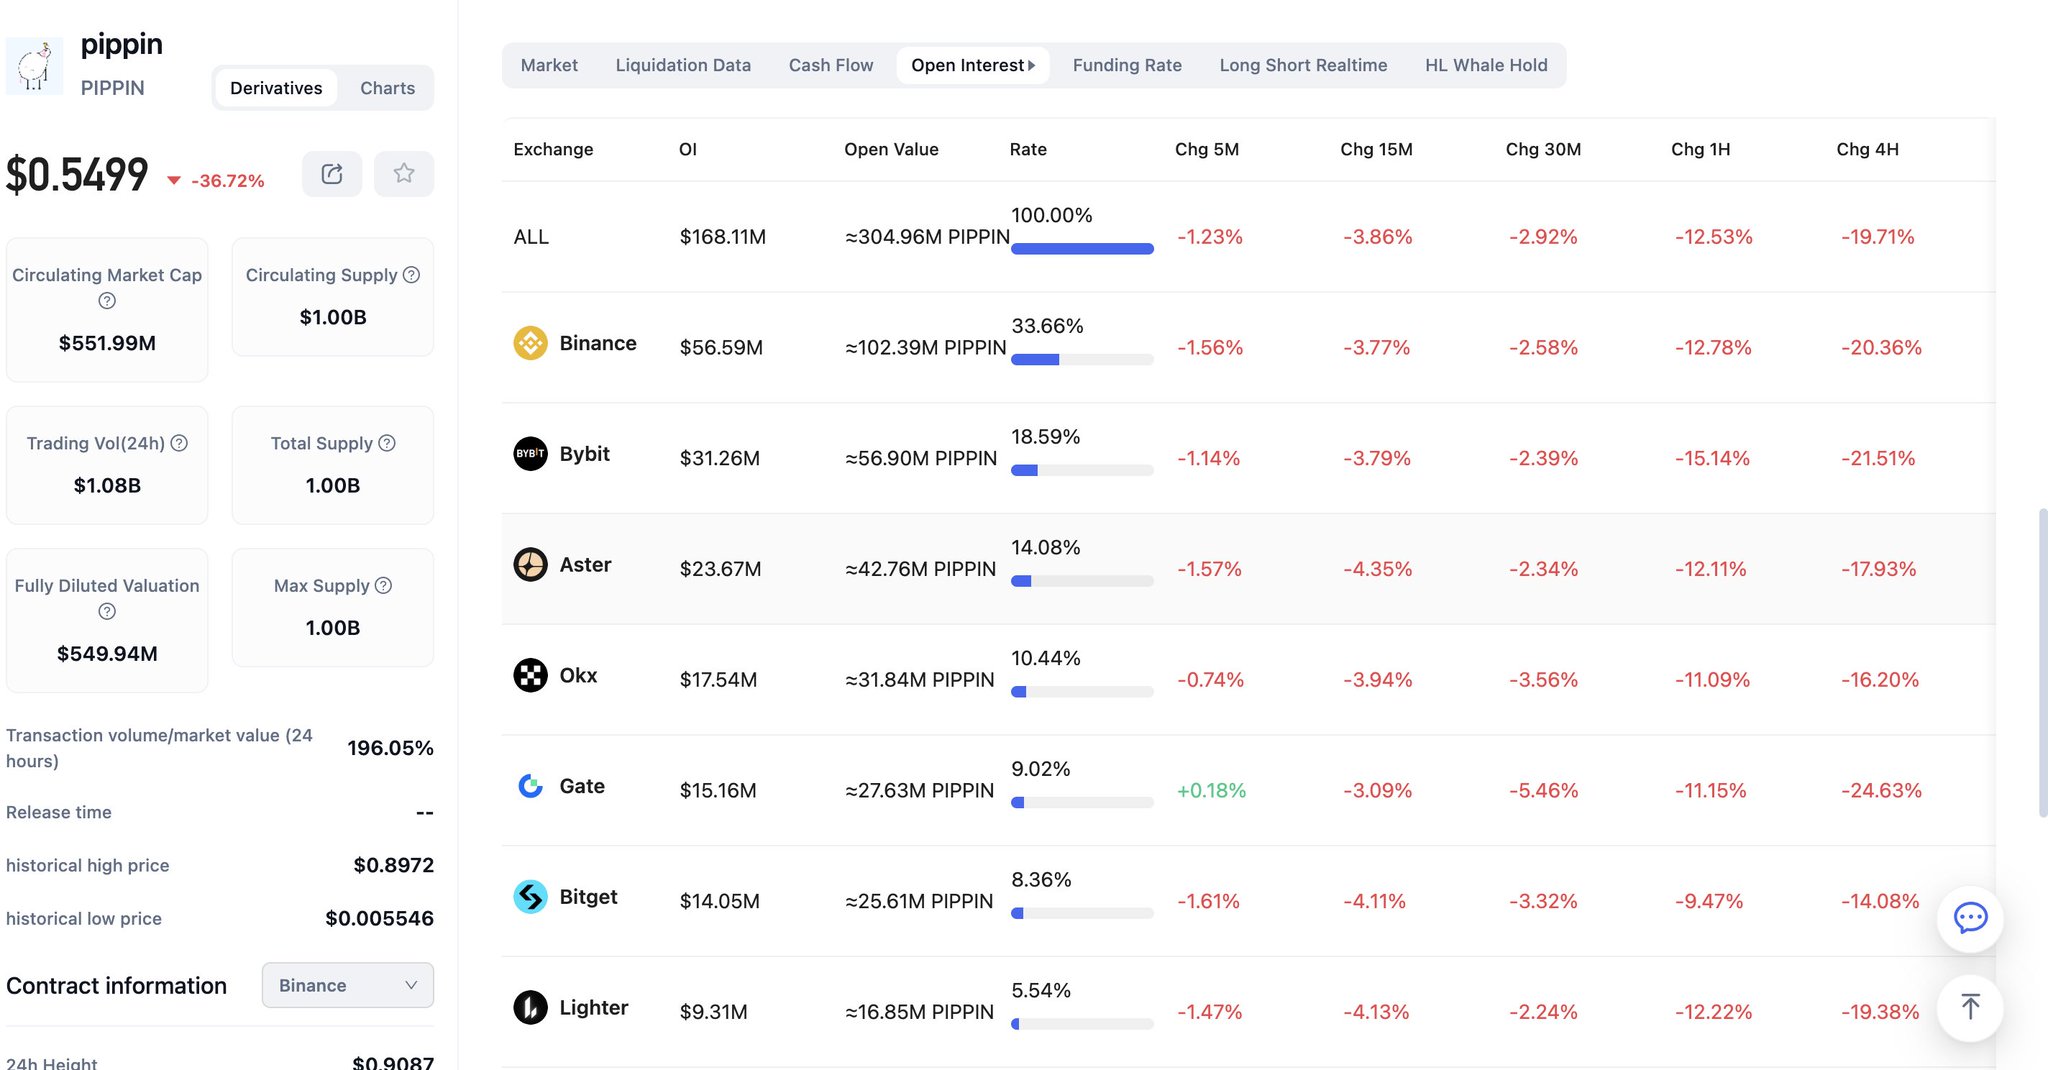Click the share icon next to price

tap(332, 174)
